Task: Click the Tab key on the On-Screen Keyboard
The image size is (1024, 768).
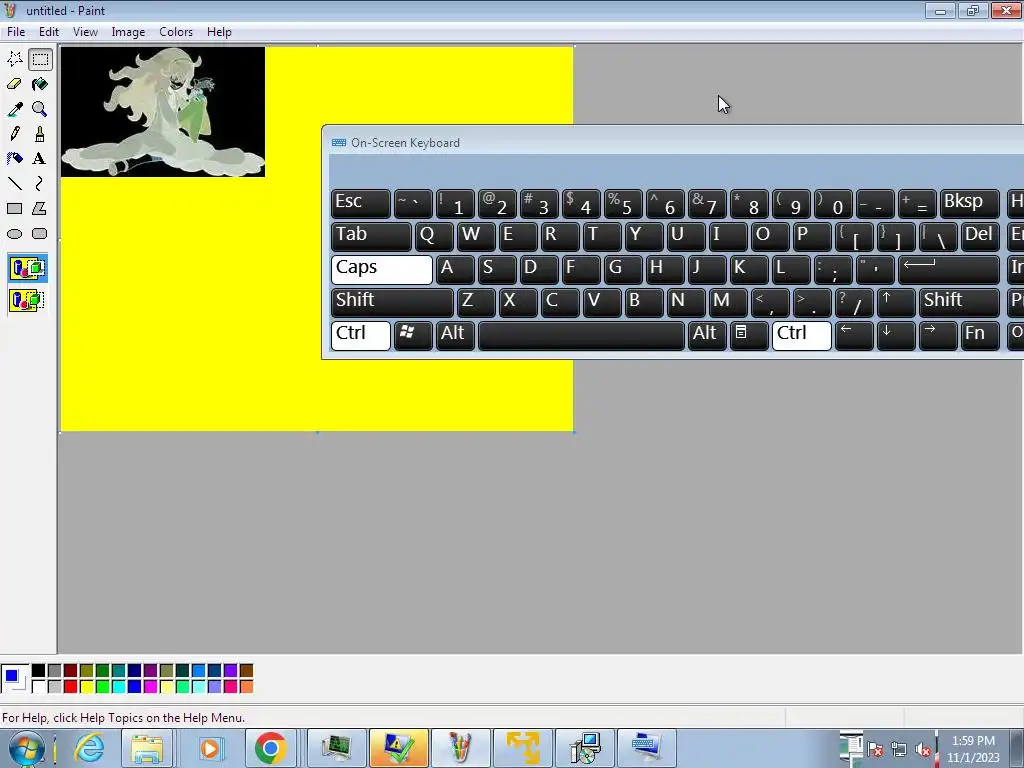Action: coord(371,236)
